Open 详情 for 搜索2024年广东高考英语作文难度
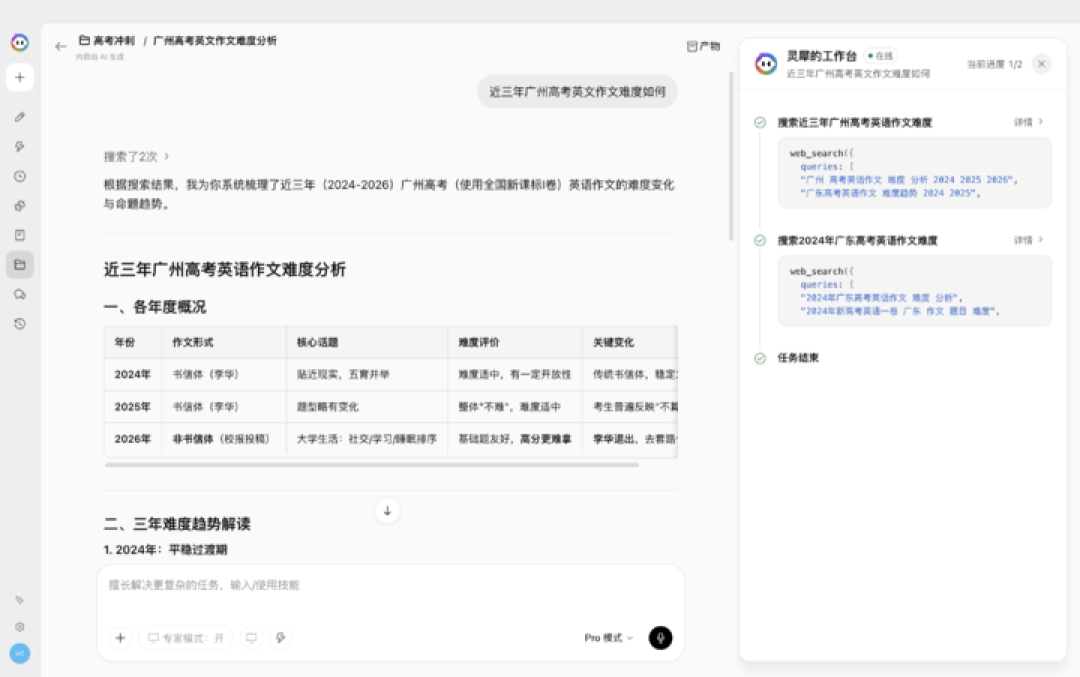The height and width of the screenshot is (677, 1080). (x=1028, y=240)
